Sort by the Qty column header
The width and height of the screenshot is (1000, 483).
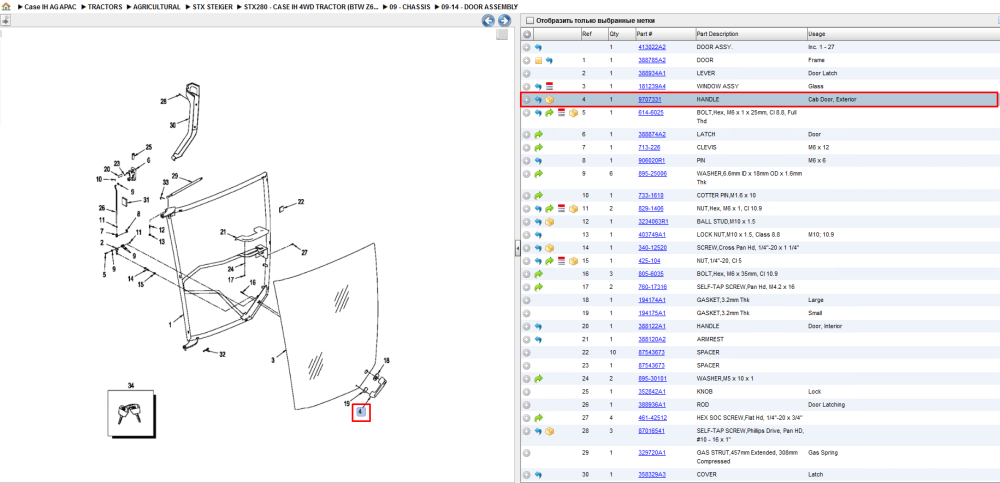point(620,34)
